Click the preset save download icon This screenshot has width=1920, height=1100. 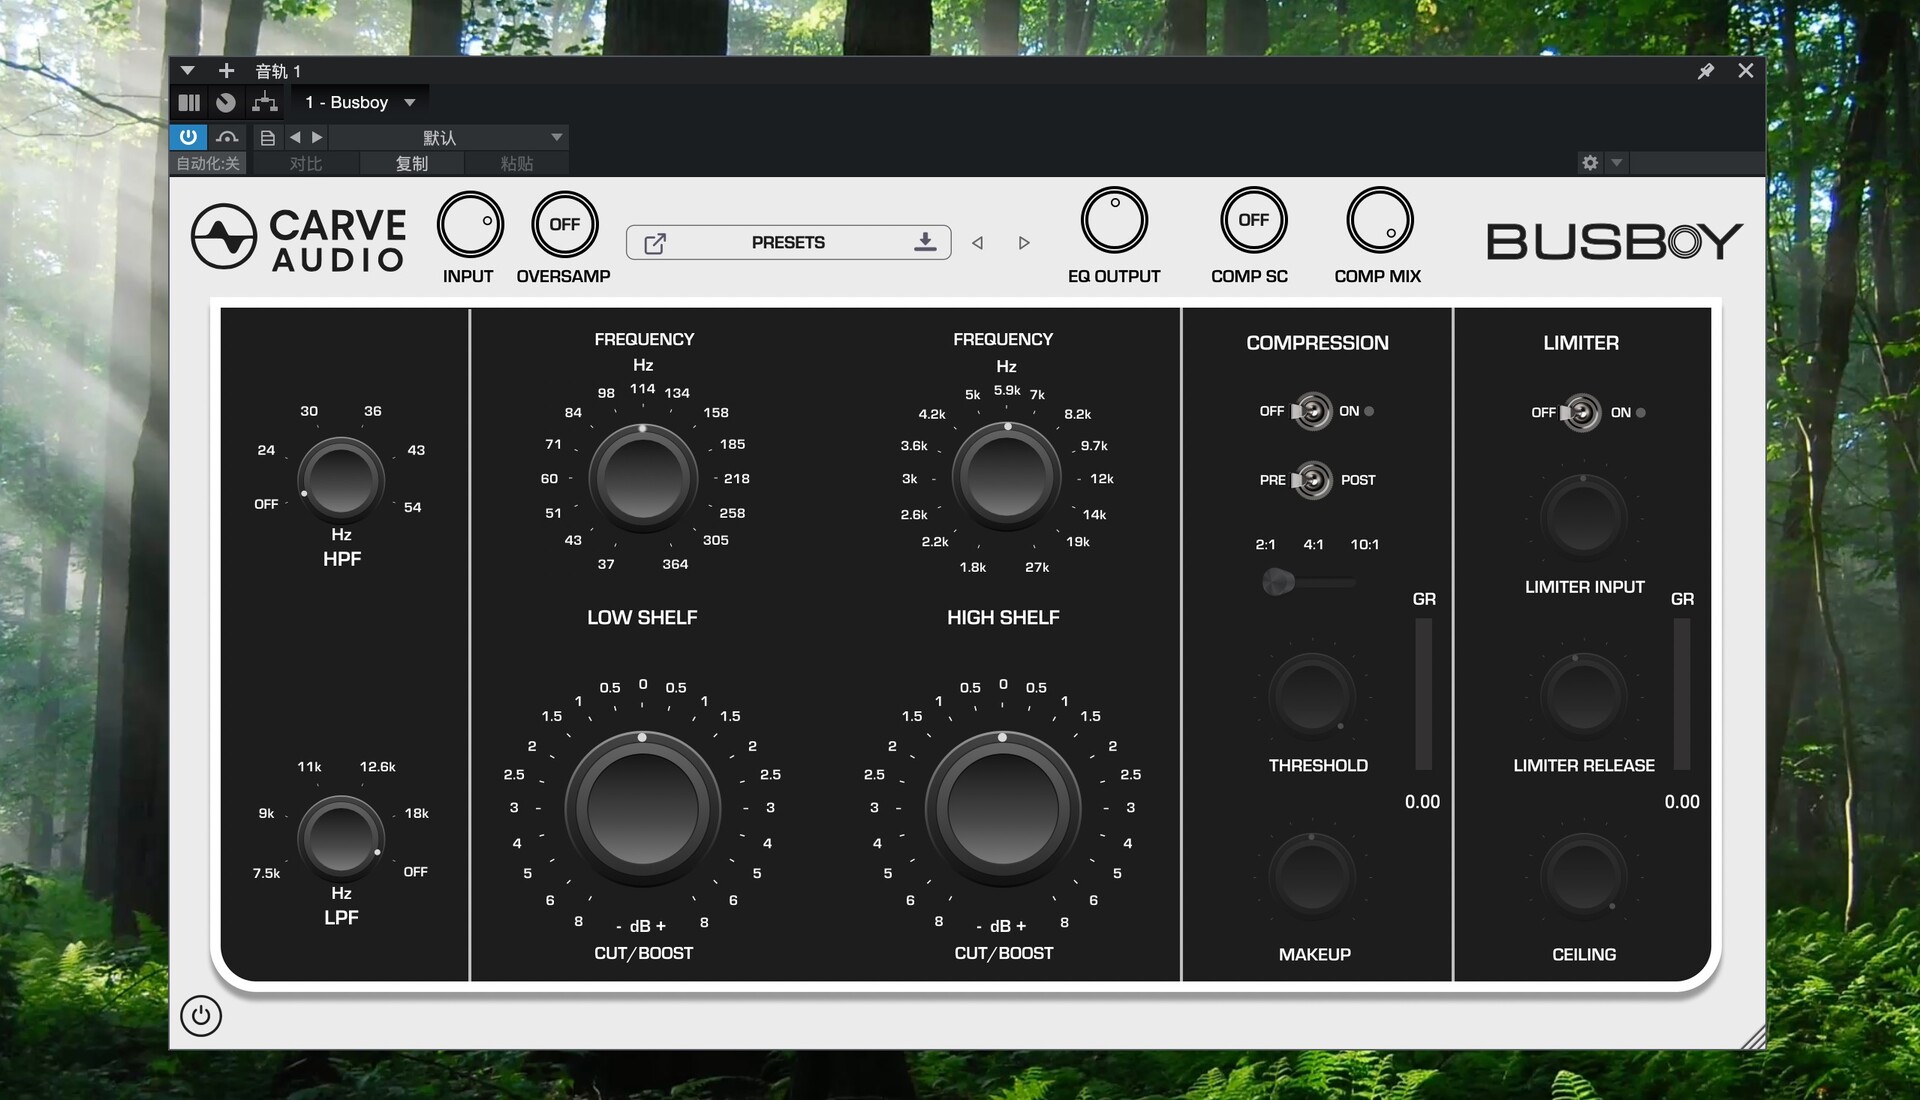tap(925, 242)
